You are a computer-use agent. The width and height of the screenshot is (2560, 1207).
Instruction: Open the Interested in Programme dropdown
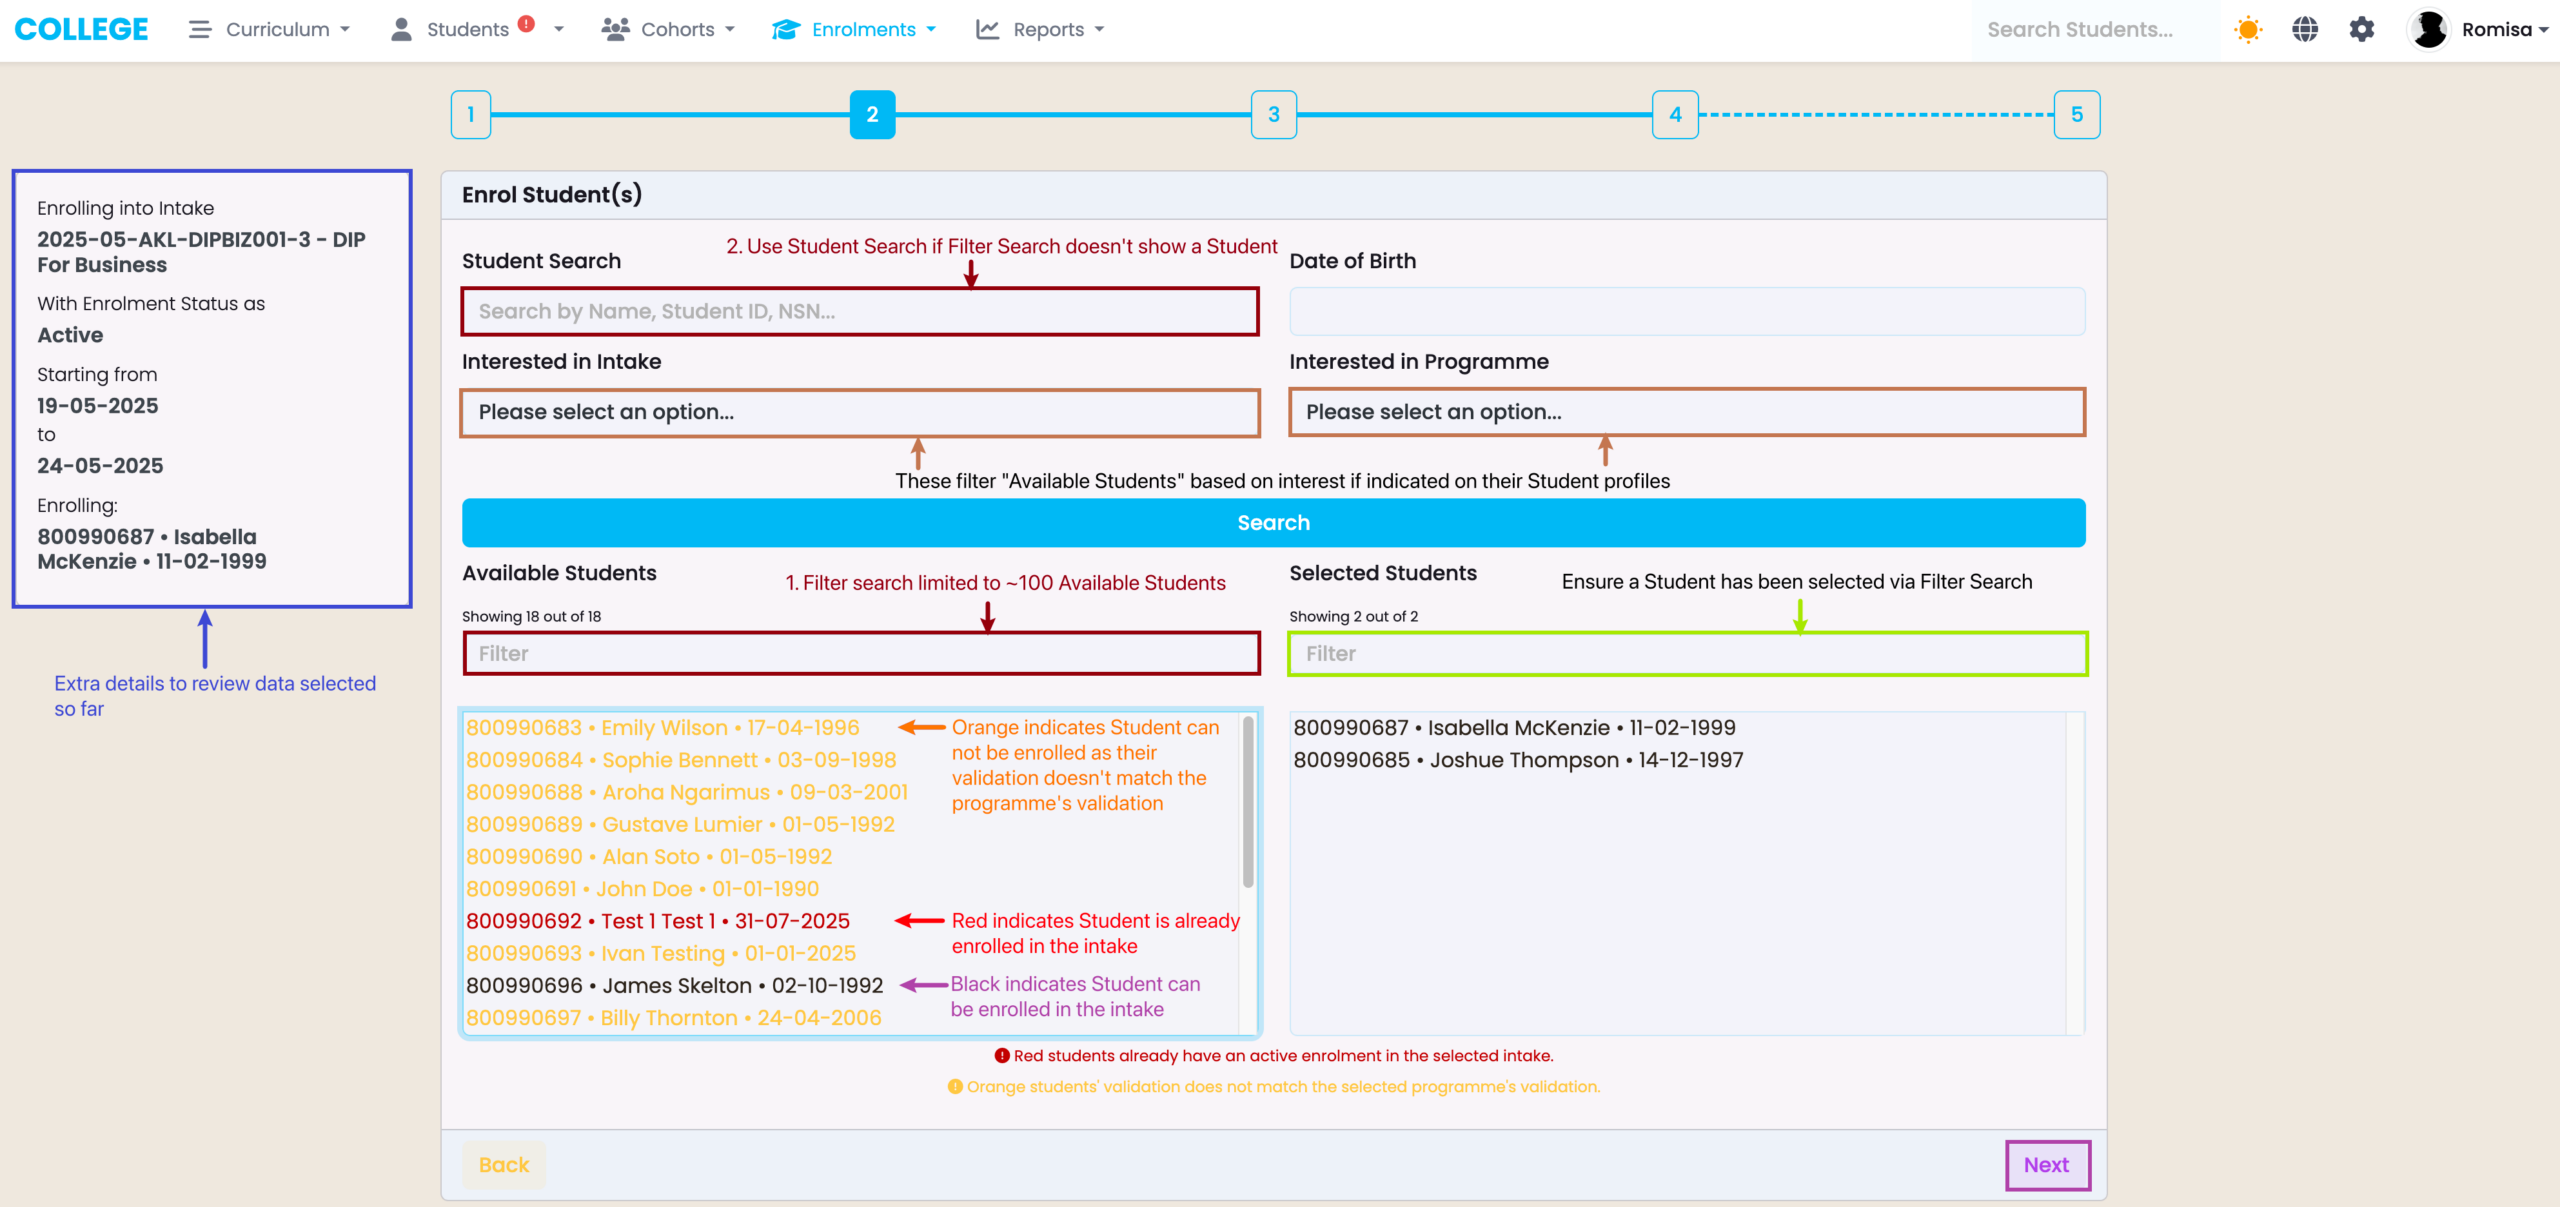[1686, 412]
